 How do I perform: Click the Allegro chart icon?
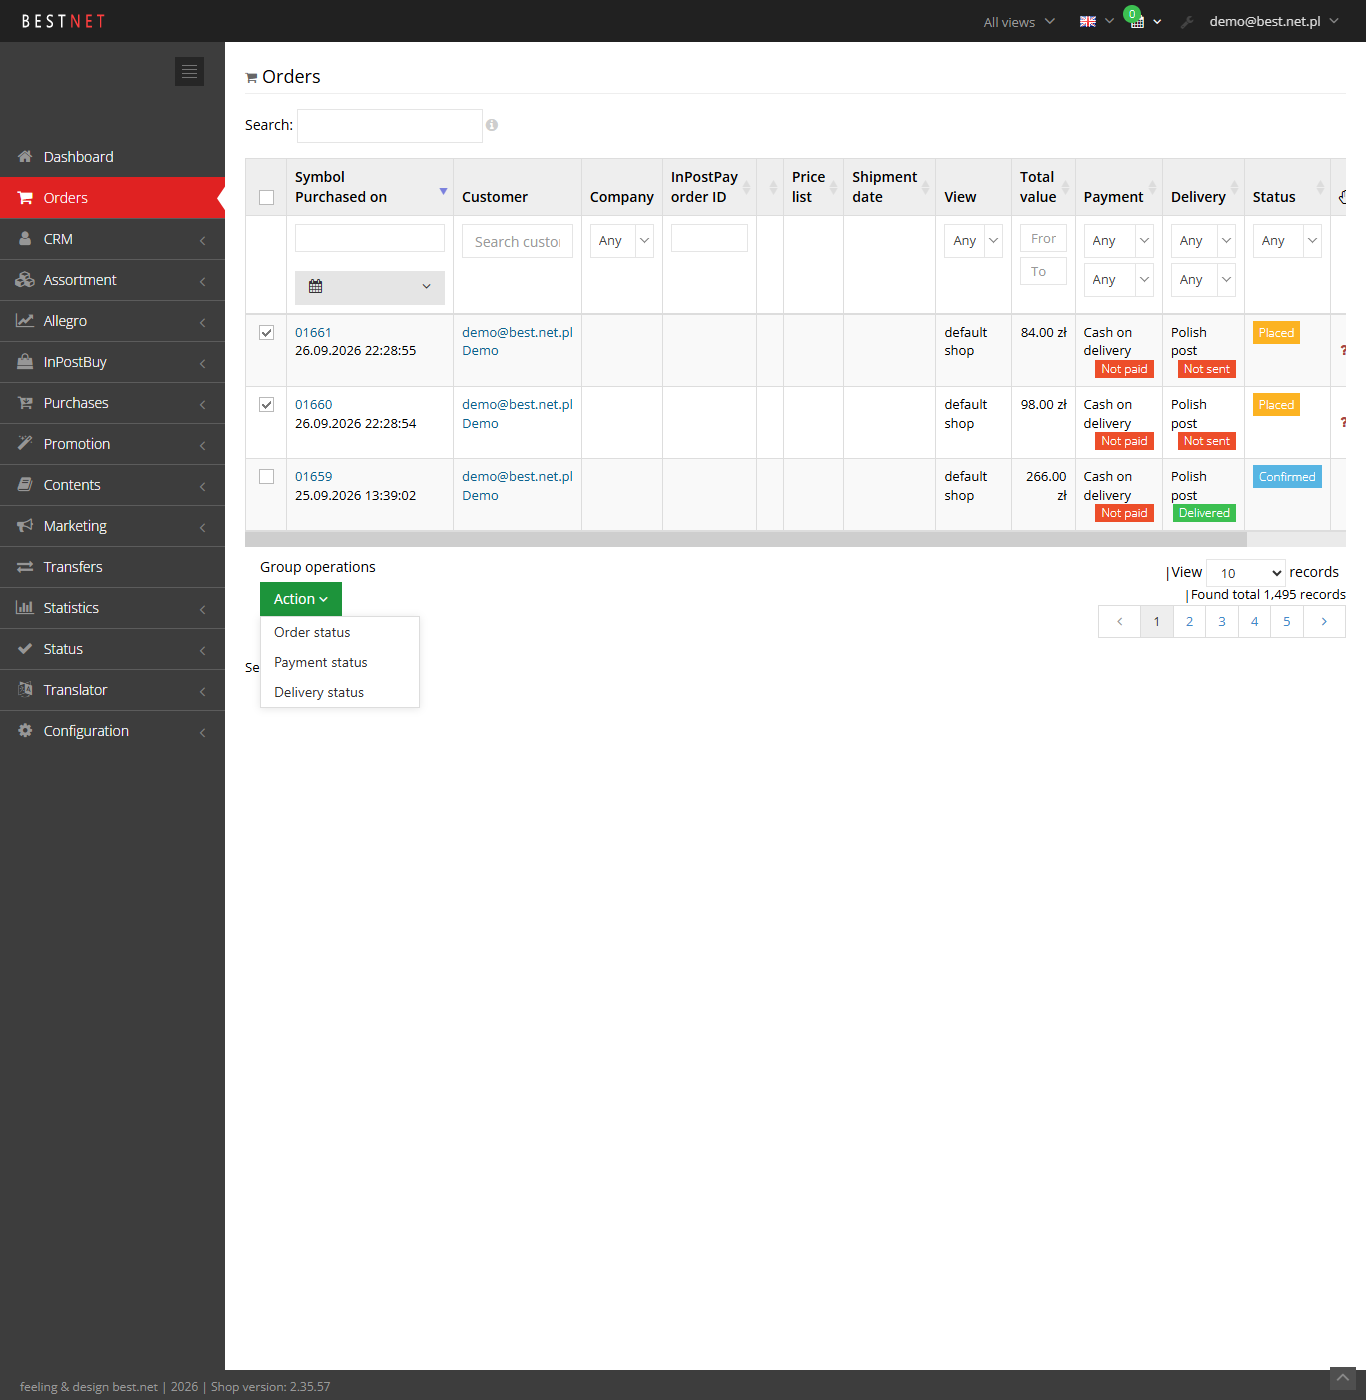25,320
